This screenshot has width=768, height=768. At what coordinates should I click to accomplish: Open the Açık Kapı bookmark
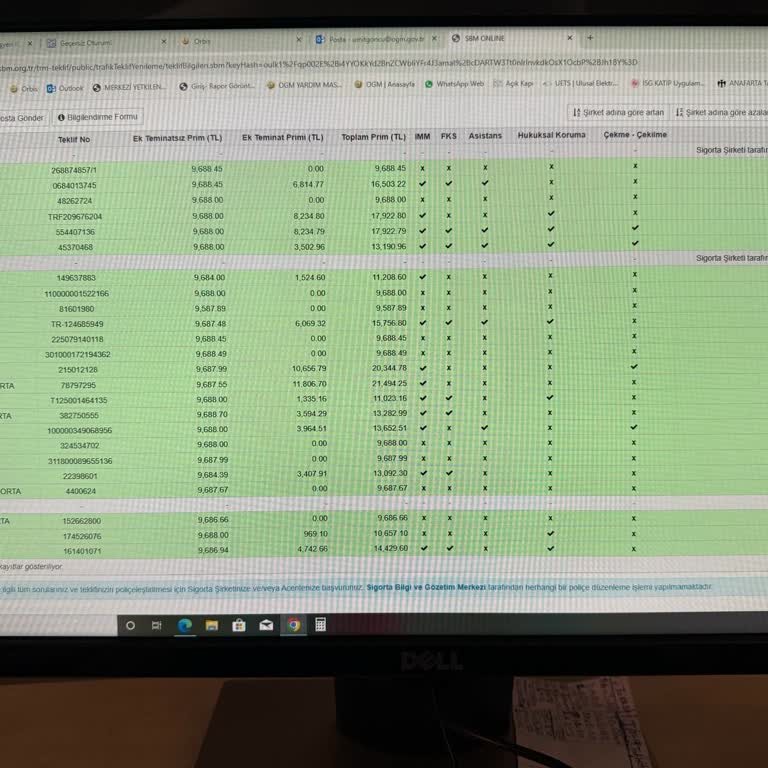[x=513, y=83]
